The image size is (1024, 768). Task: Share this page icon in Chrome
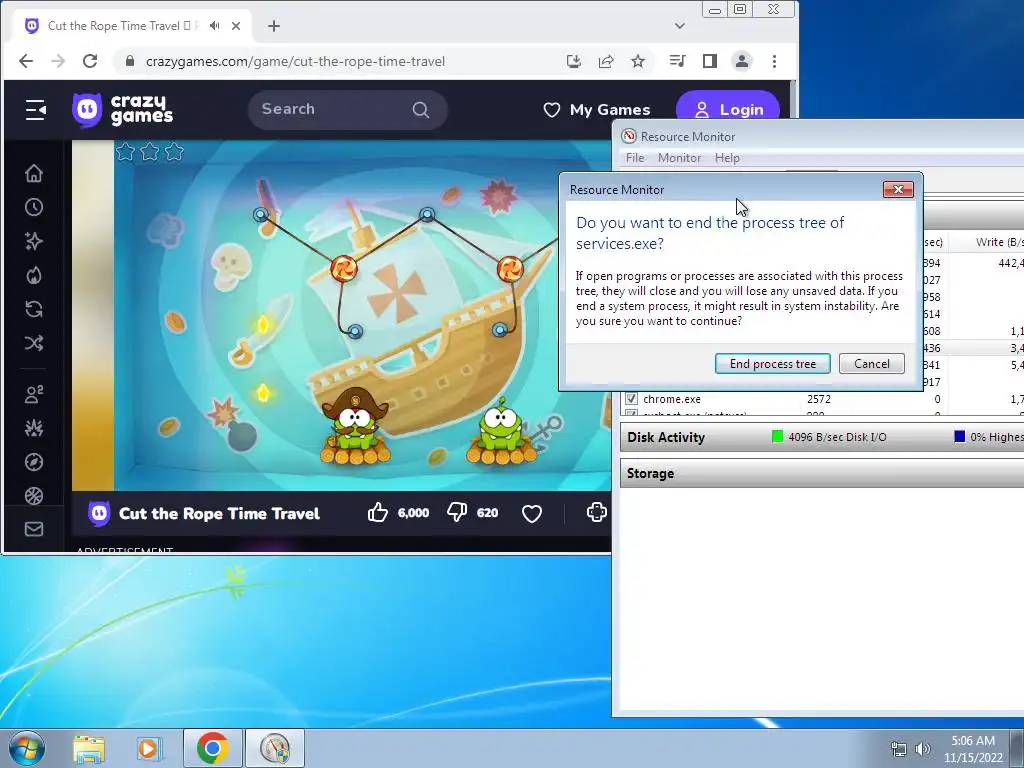605,61
